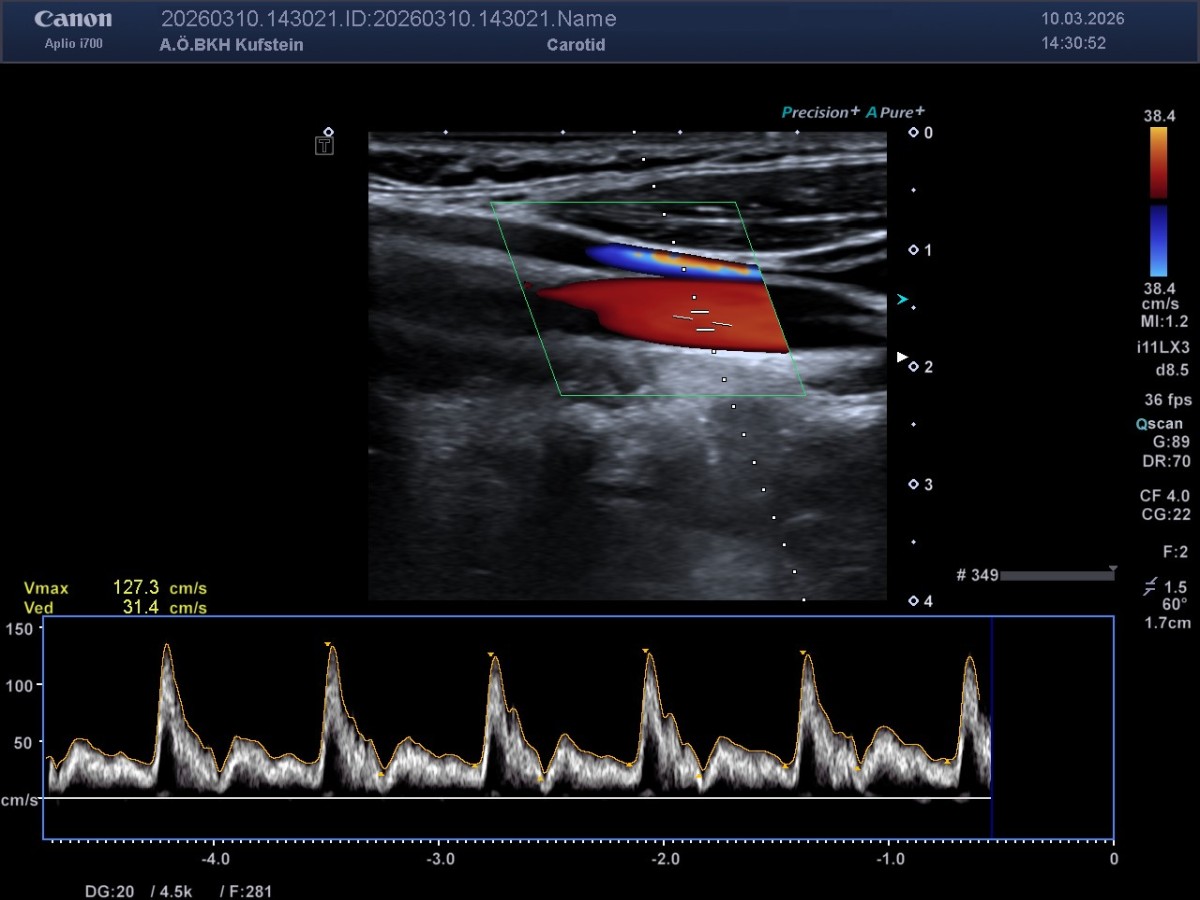The width and height of the screenshot is (1200, 900).
Task: Toggle the APure+ imaging label
Action: [895, 112]
